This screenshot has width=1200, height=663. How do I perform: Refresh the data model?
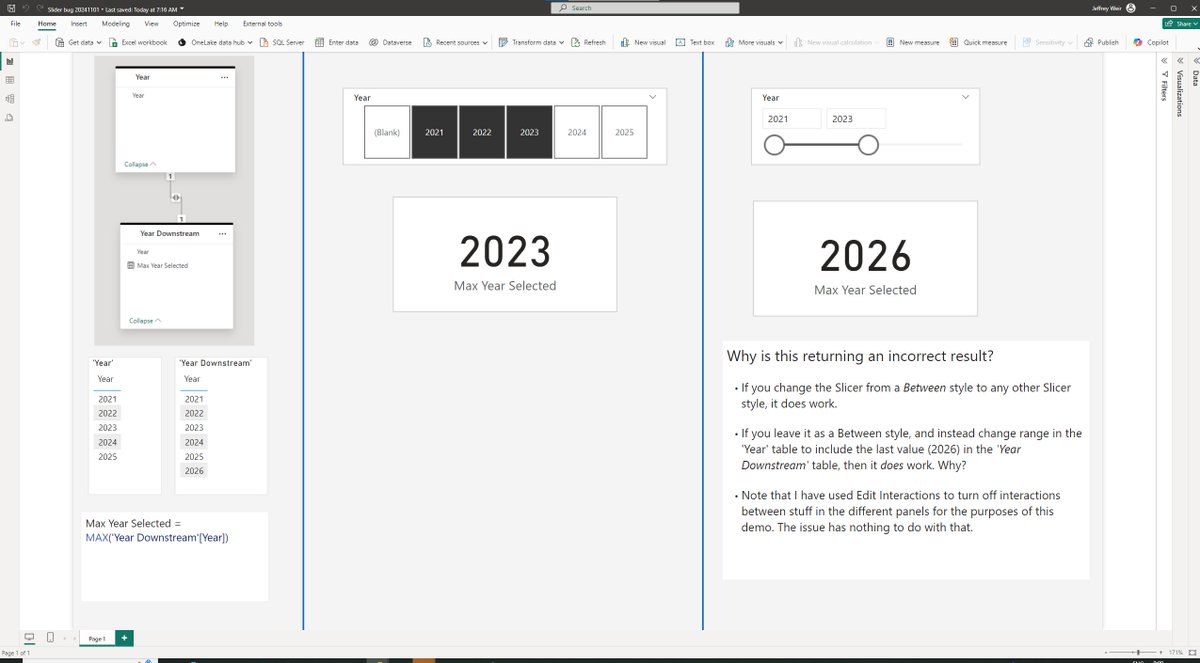point(588,43)
